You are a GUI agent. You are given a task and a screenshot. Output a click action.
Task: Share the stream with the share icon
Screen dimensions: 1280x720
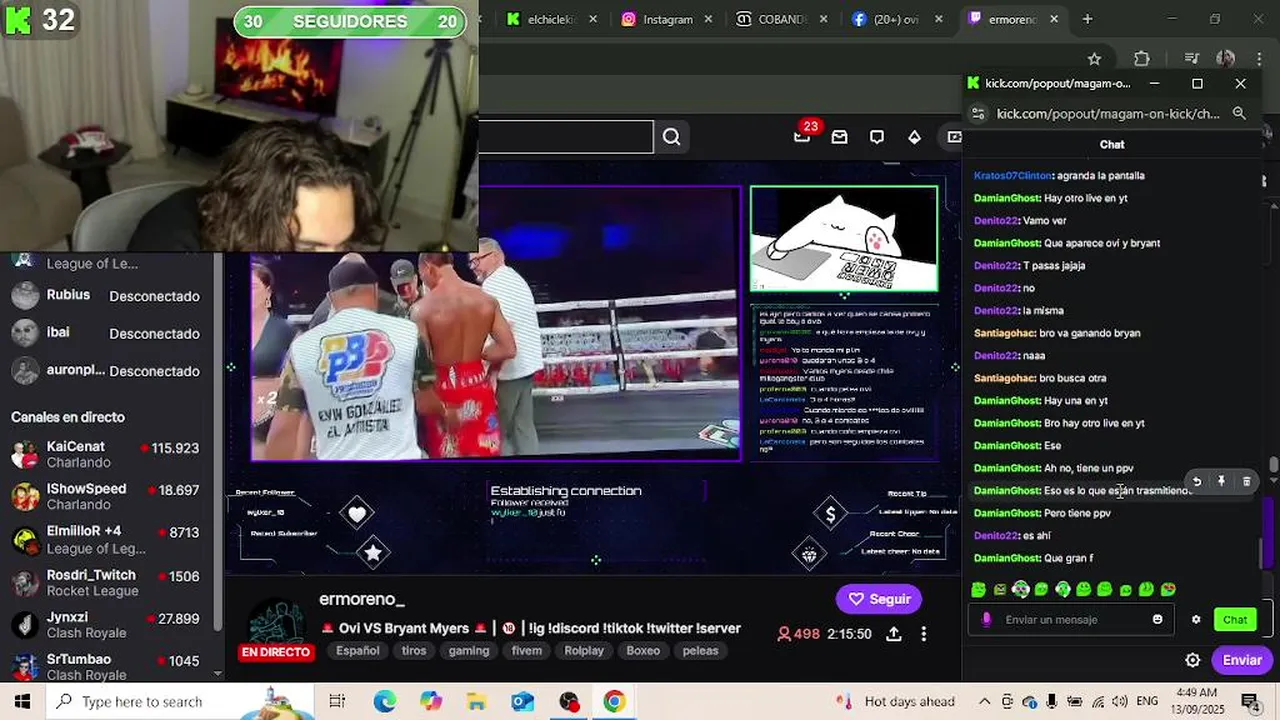[x=894, y=634]
